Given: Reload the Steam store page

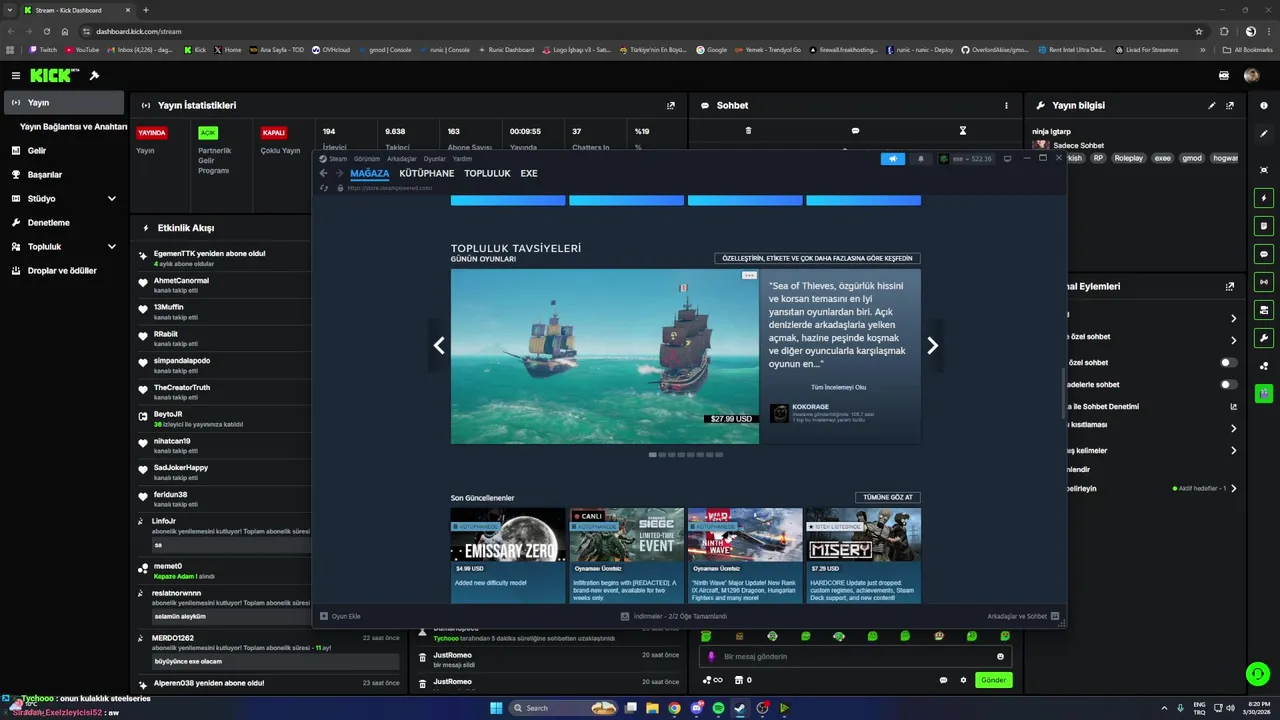Looking at the screenshot, I should [323, 188].
